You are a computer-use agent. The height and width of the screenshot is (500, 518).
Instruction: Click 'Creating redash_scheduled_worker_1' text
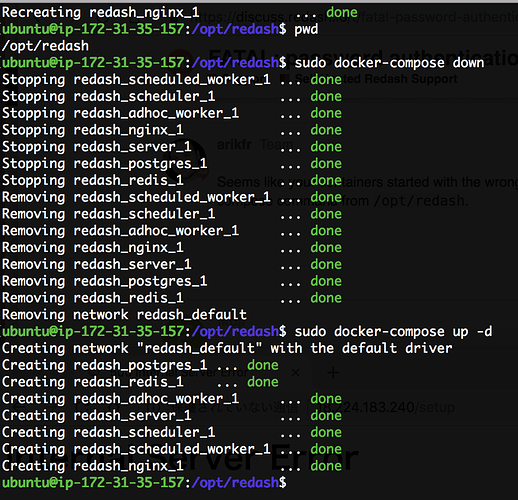136,449
